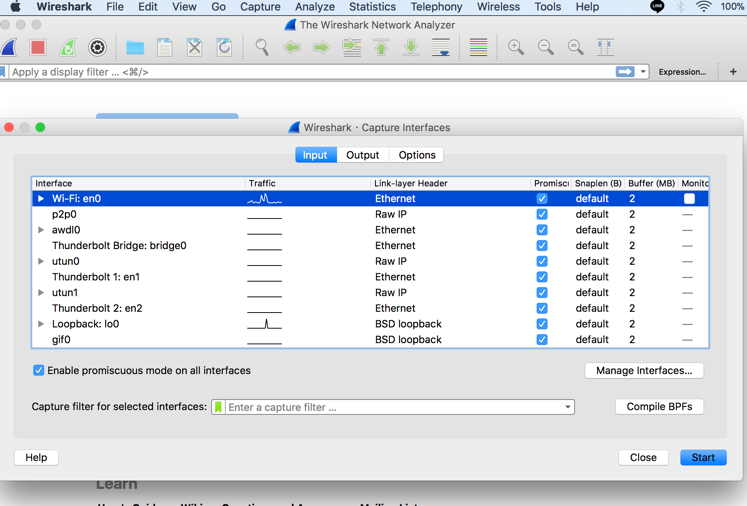Toggle promiscuous checkbox for Thunderbolt Bridge: bridge0
747x506 pixels.
click(x=542, y=246)
